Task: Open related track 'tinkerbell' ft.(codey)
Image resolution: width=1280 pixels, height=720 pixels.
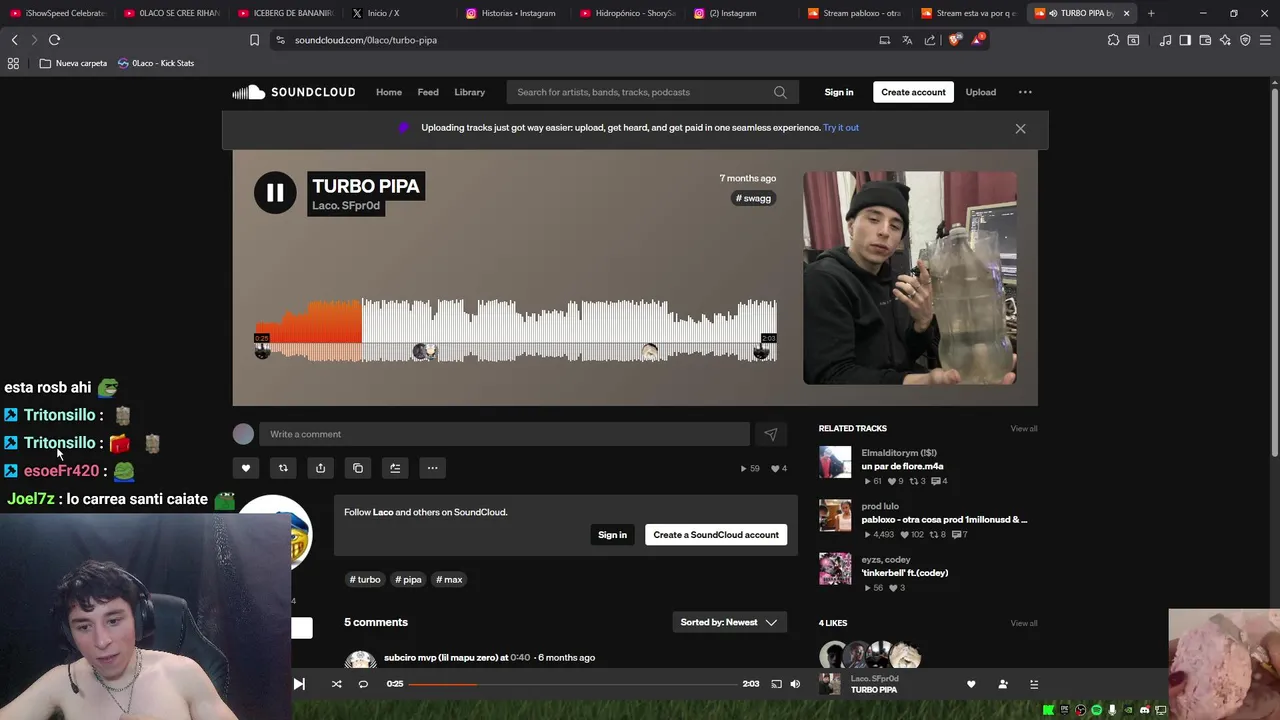Action: click(905, 573)
